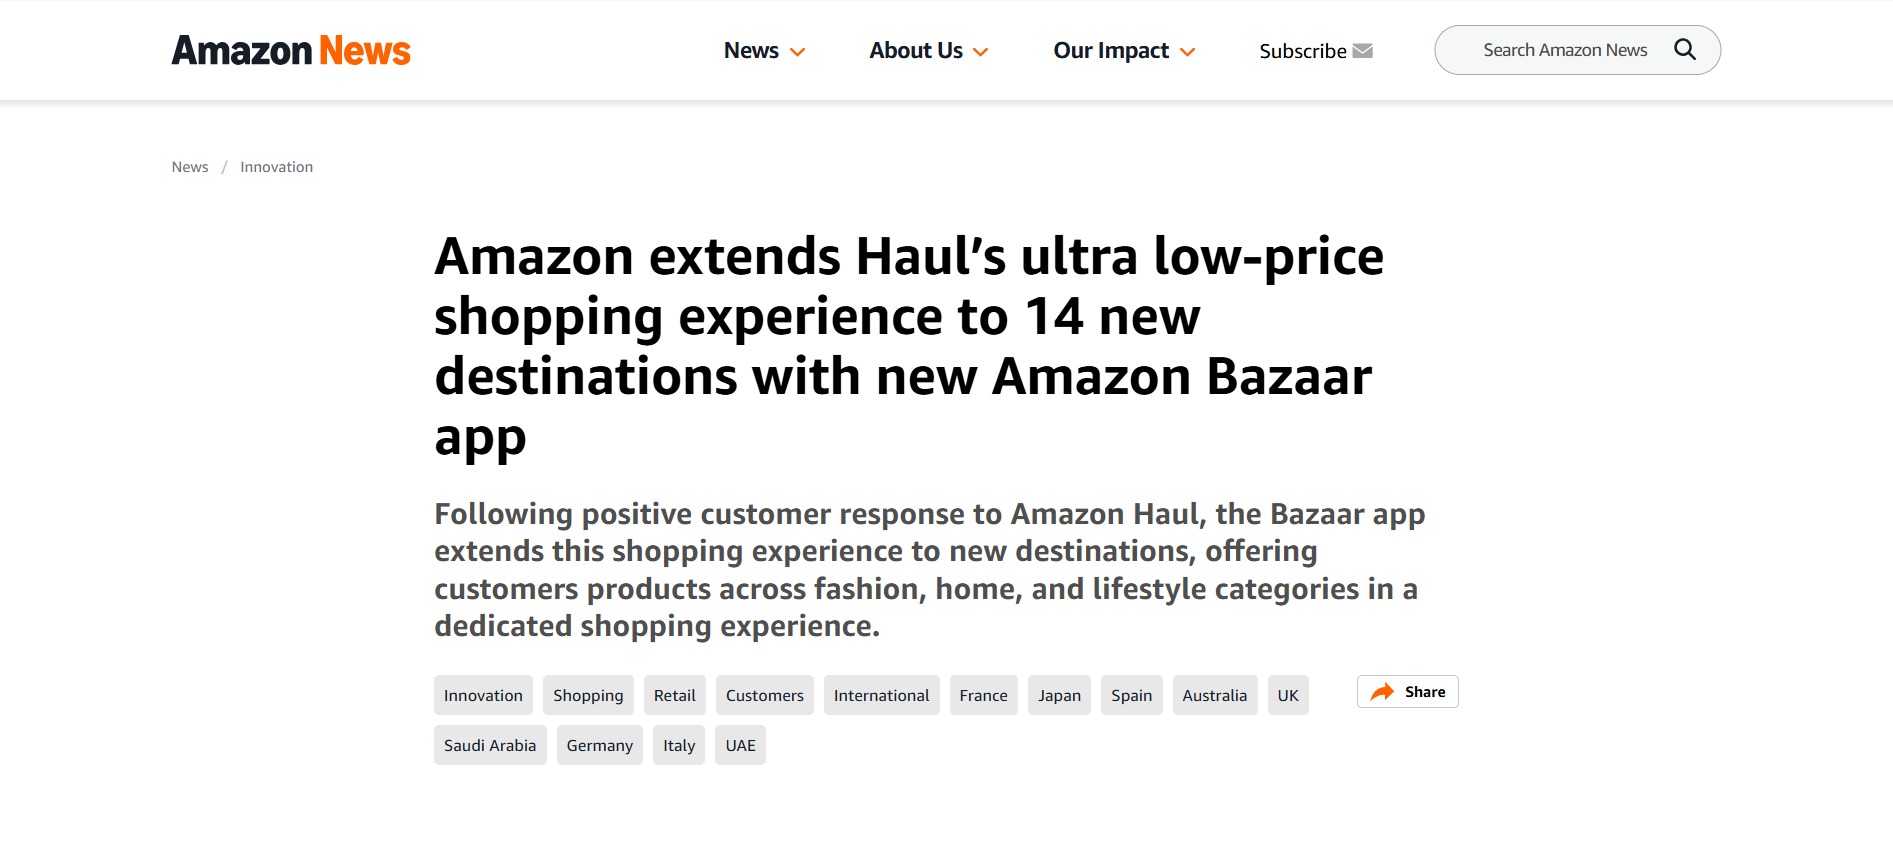This screenshot has width=1893, height=855.
Task: Expand the News dropdown menu
Action: tap(764, 51)
